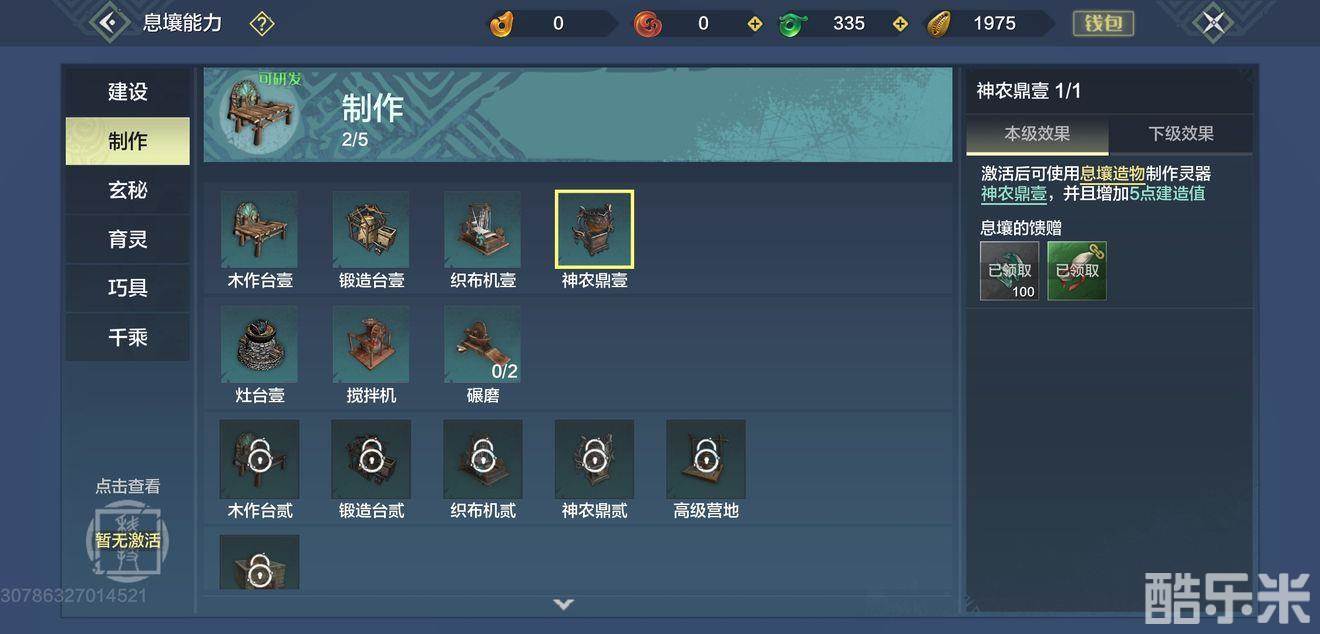Open the 玄秘 category in sidebar
This screenshot has height=634, width=1320.
128,190
